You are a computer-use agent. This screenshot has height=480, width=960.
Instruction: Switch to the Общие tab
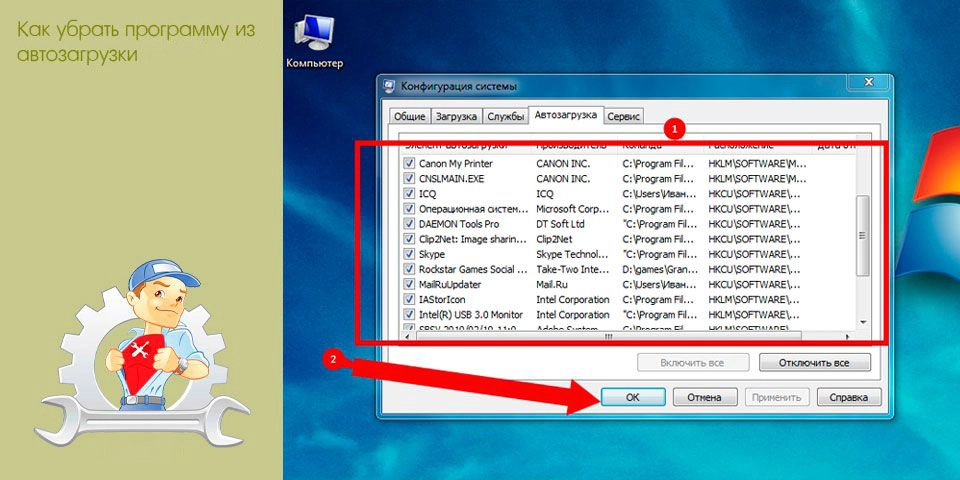[408, 117]
